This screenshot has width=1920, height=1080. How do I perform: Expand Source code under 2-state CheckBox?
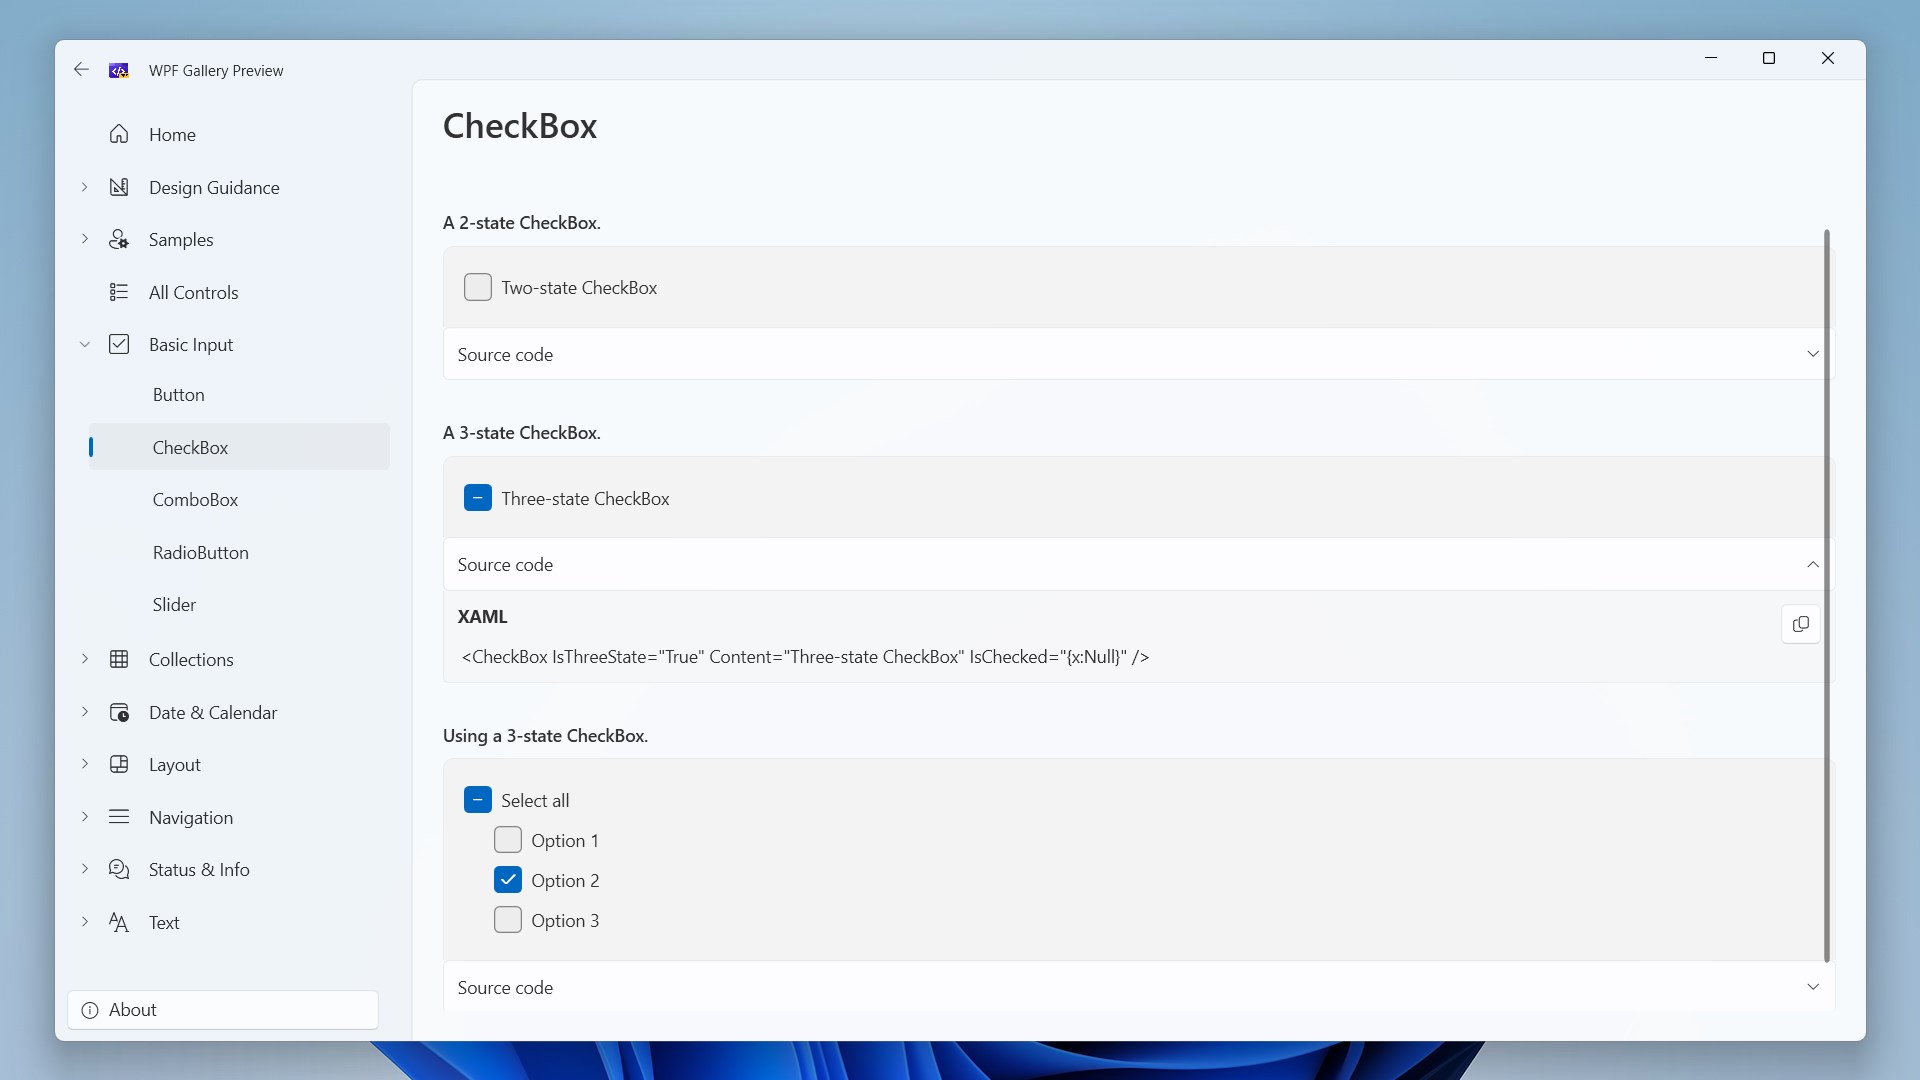[x=1812, y=354]
